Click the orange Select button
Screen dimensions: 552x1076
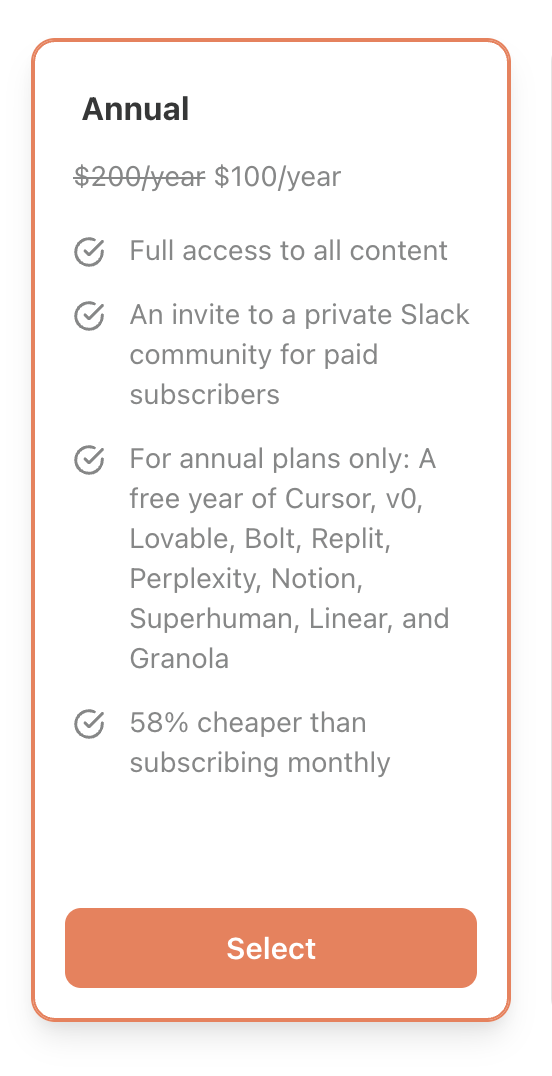point(271,948)
